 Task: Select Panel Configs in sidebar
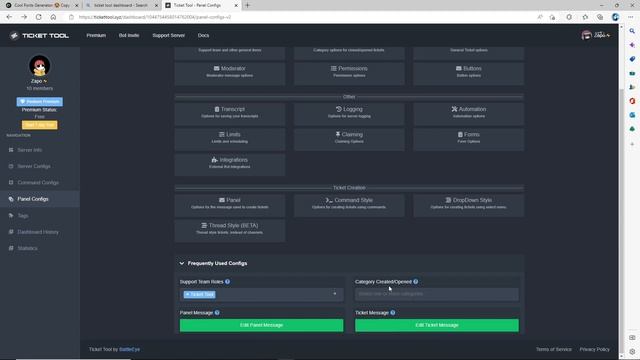click(x=40, y=199)
